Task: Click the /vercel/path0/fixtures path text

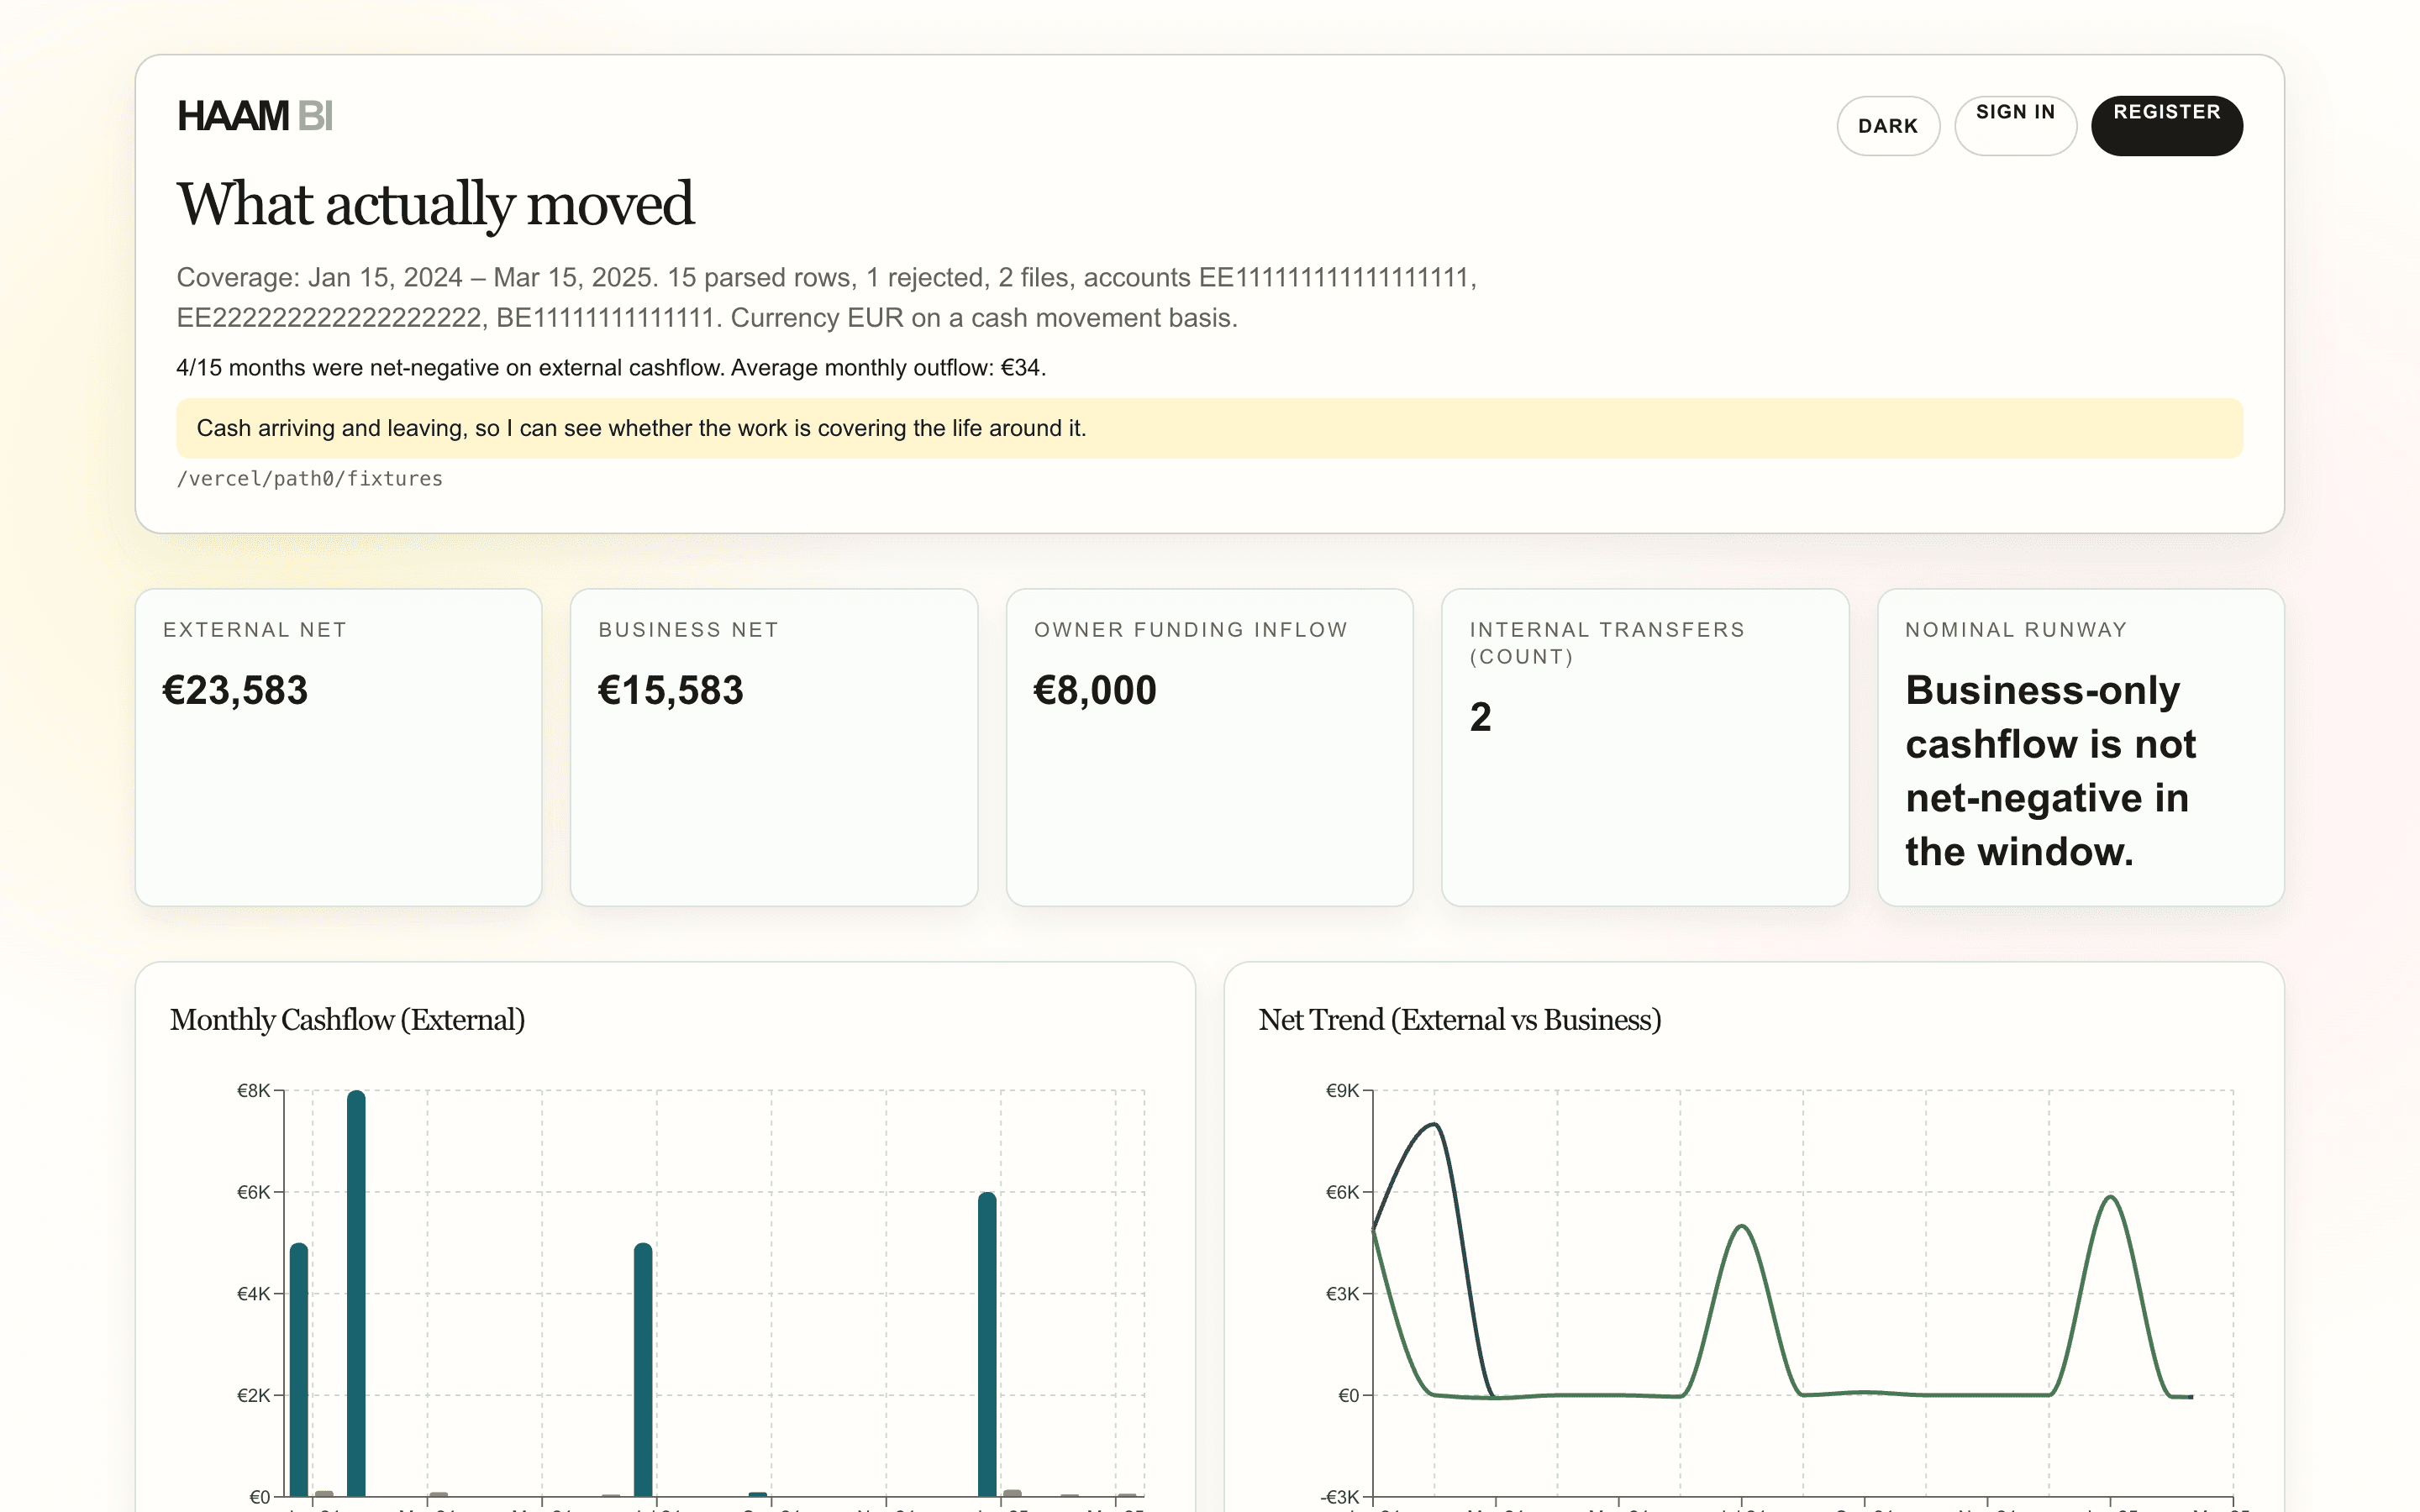Action: tap(309, 479)
